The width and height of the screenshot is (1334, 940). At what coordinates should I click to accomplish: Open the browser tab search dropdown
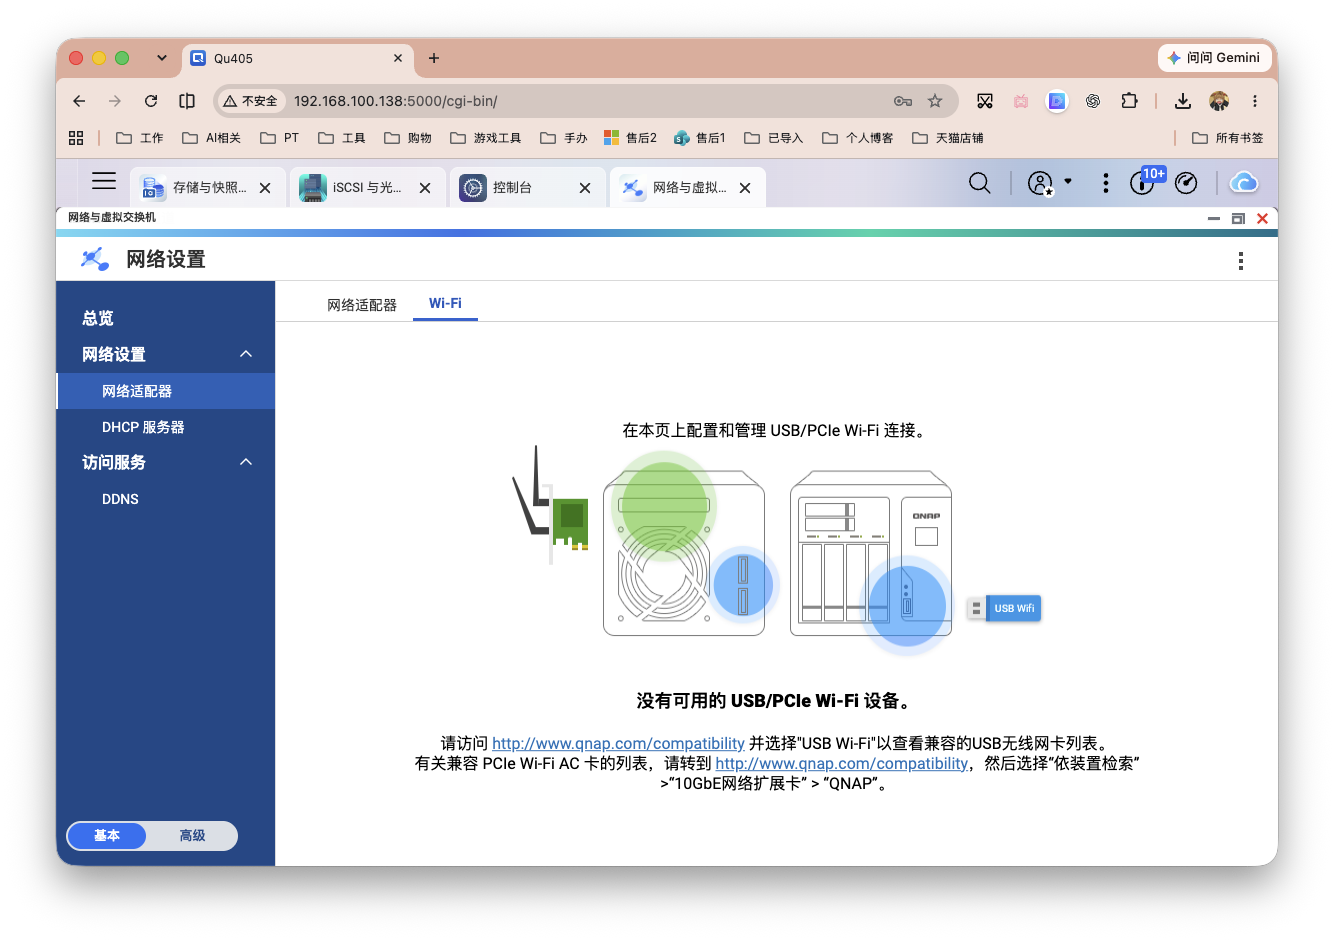[x=161, y=58]
